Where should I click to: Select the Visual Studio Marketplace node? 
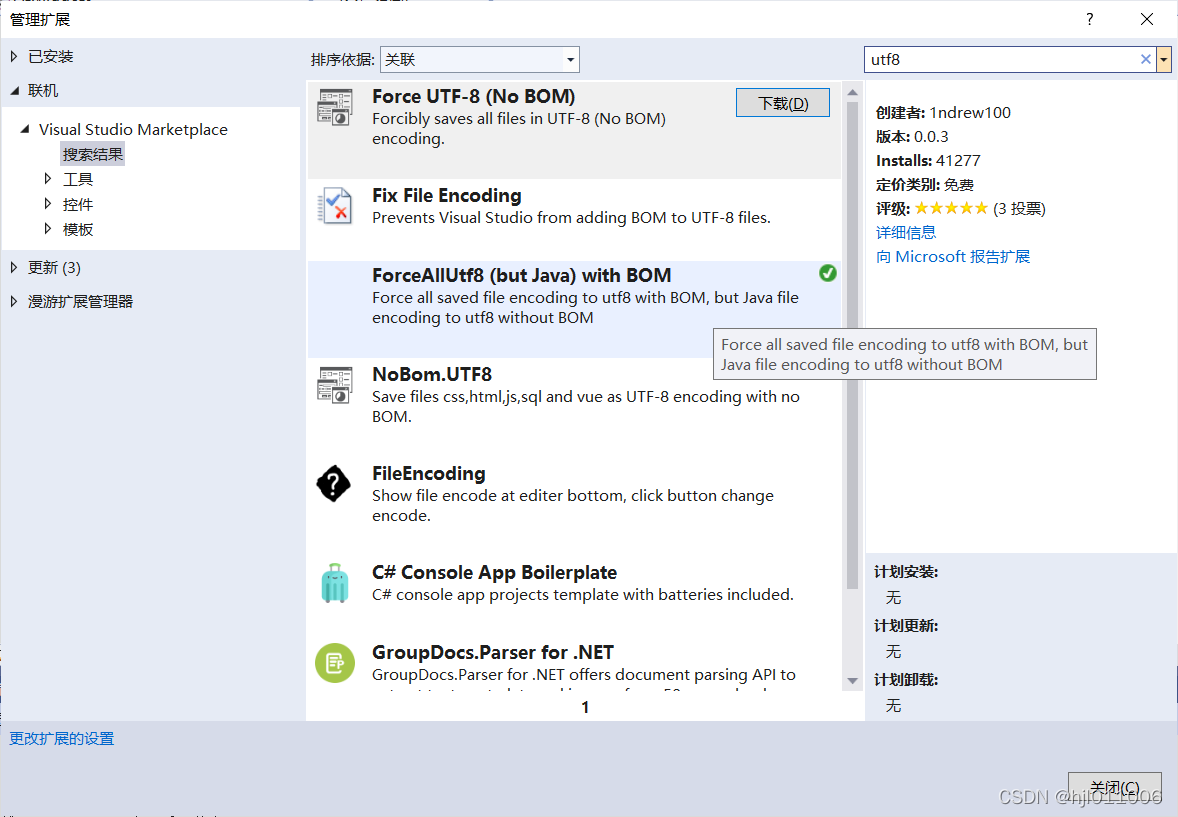point(133,130)
